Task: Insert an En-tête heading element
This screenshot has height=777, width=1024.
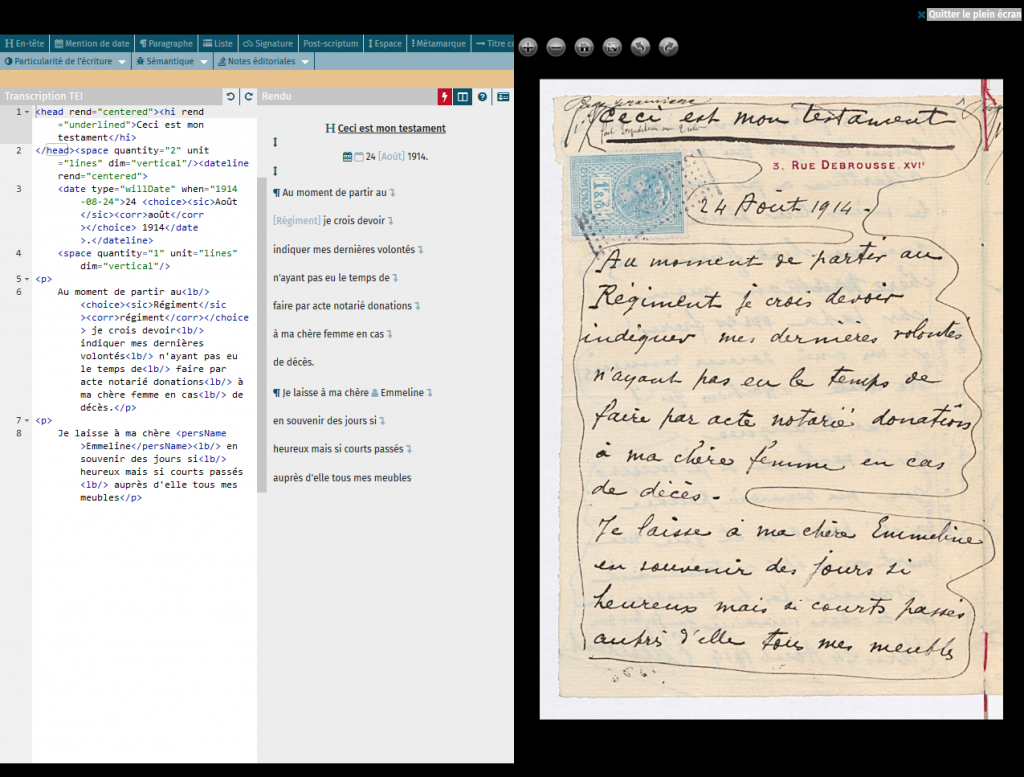Action: 25,43
